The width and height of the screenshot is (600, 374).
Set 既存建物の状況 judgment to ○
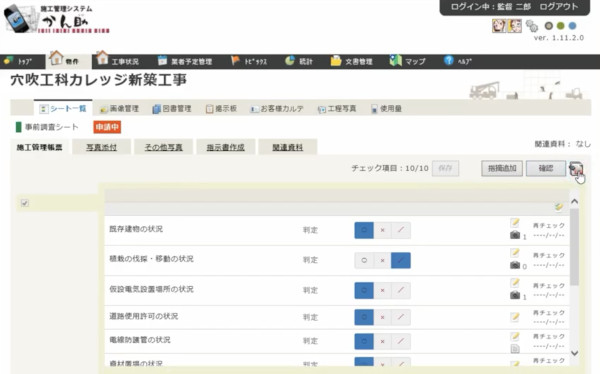(364, 230)
